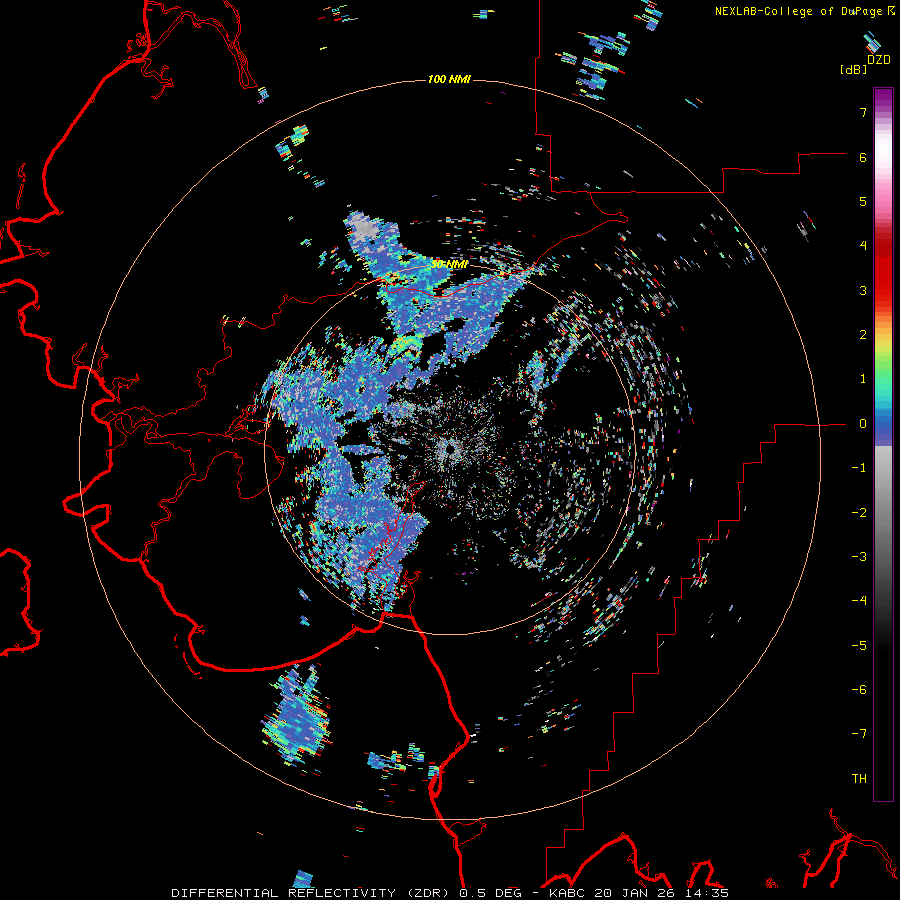The image size is (900, 900).
Task: Click the -2 tick on the color scale
Action: pos(859,513)
